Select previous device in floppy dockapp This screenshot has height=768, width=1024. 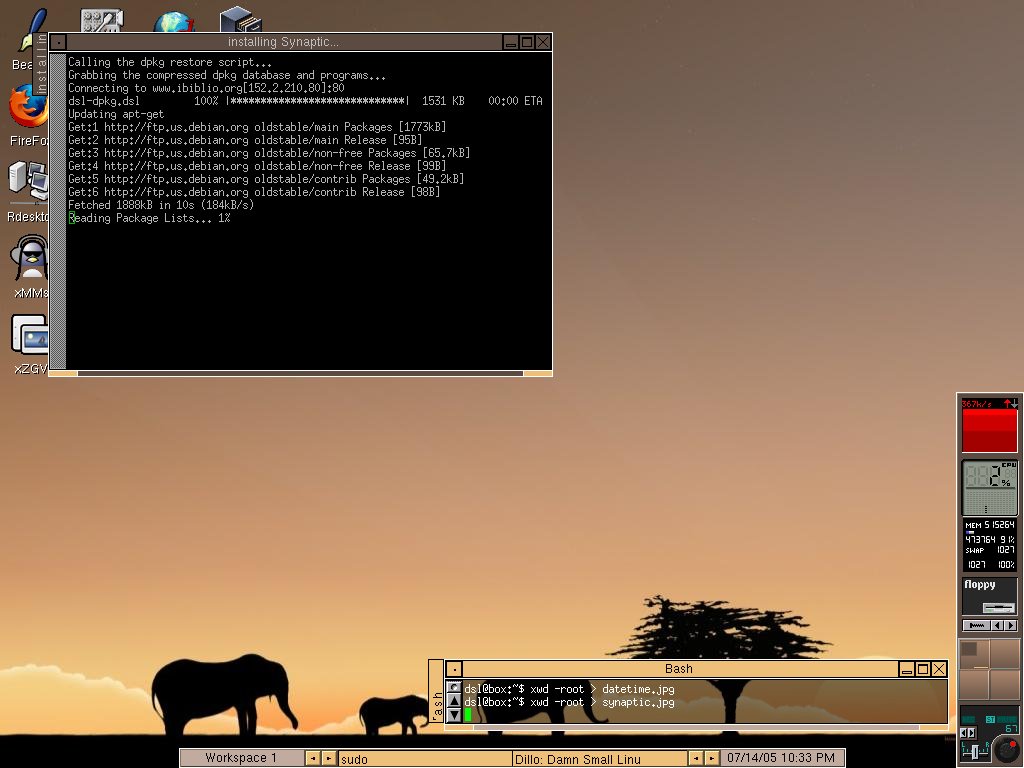point(997,626)
